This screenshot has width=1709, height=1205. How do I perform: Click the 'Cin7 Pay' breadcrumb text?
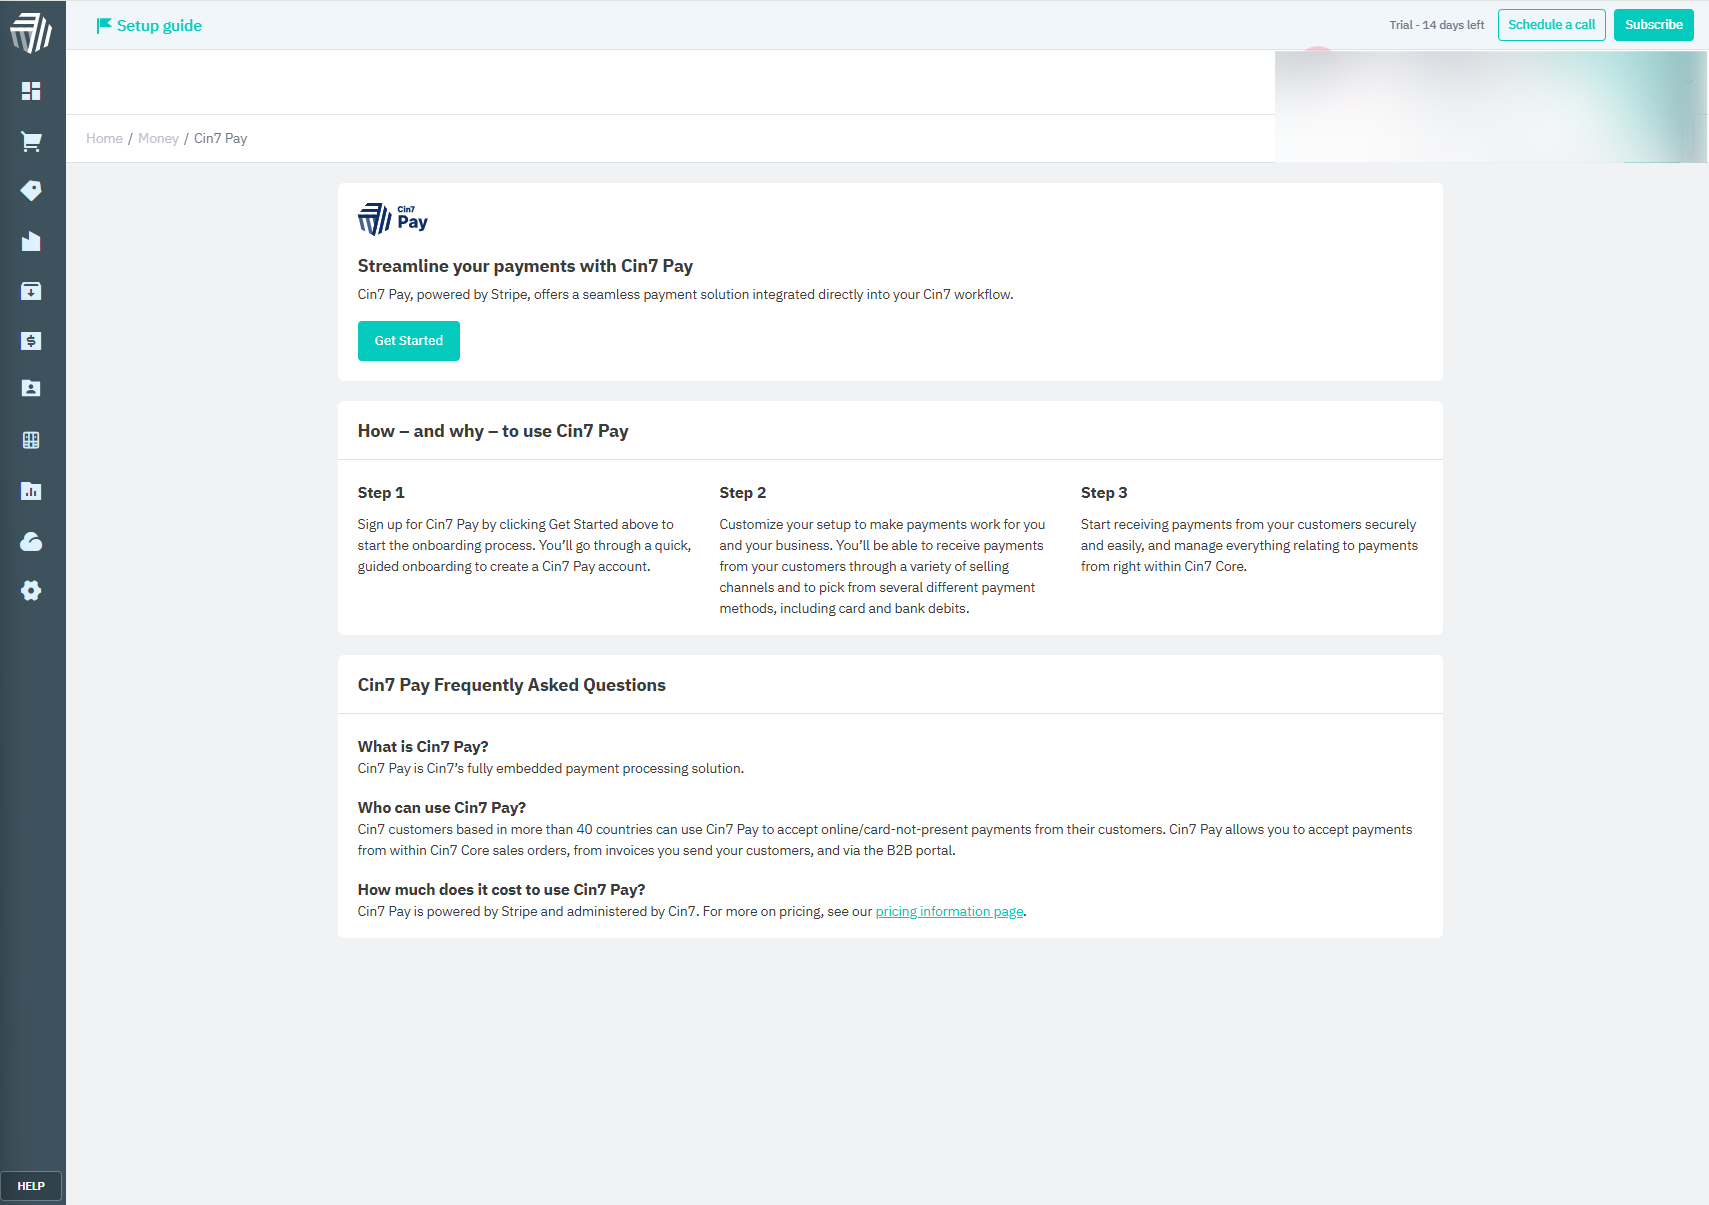(x=220, y=139)
